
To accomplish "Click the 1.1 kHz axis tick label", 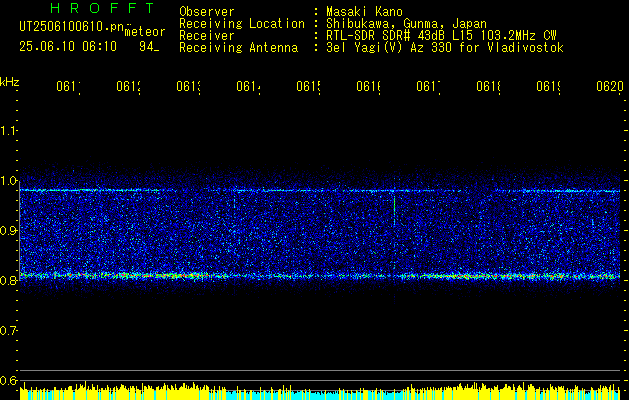I will (8, 130).
